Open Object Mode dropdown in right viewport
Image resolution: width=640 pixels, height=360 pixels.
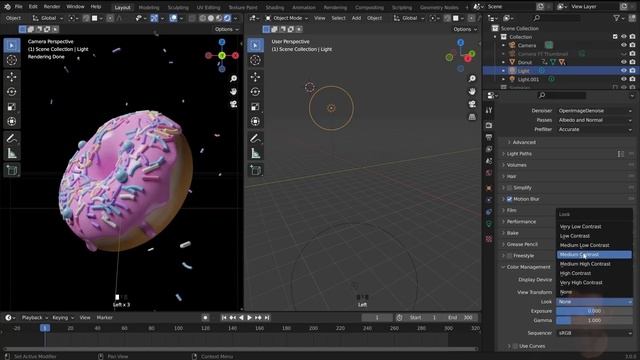(x=287, y=18)
